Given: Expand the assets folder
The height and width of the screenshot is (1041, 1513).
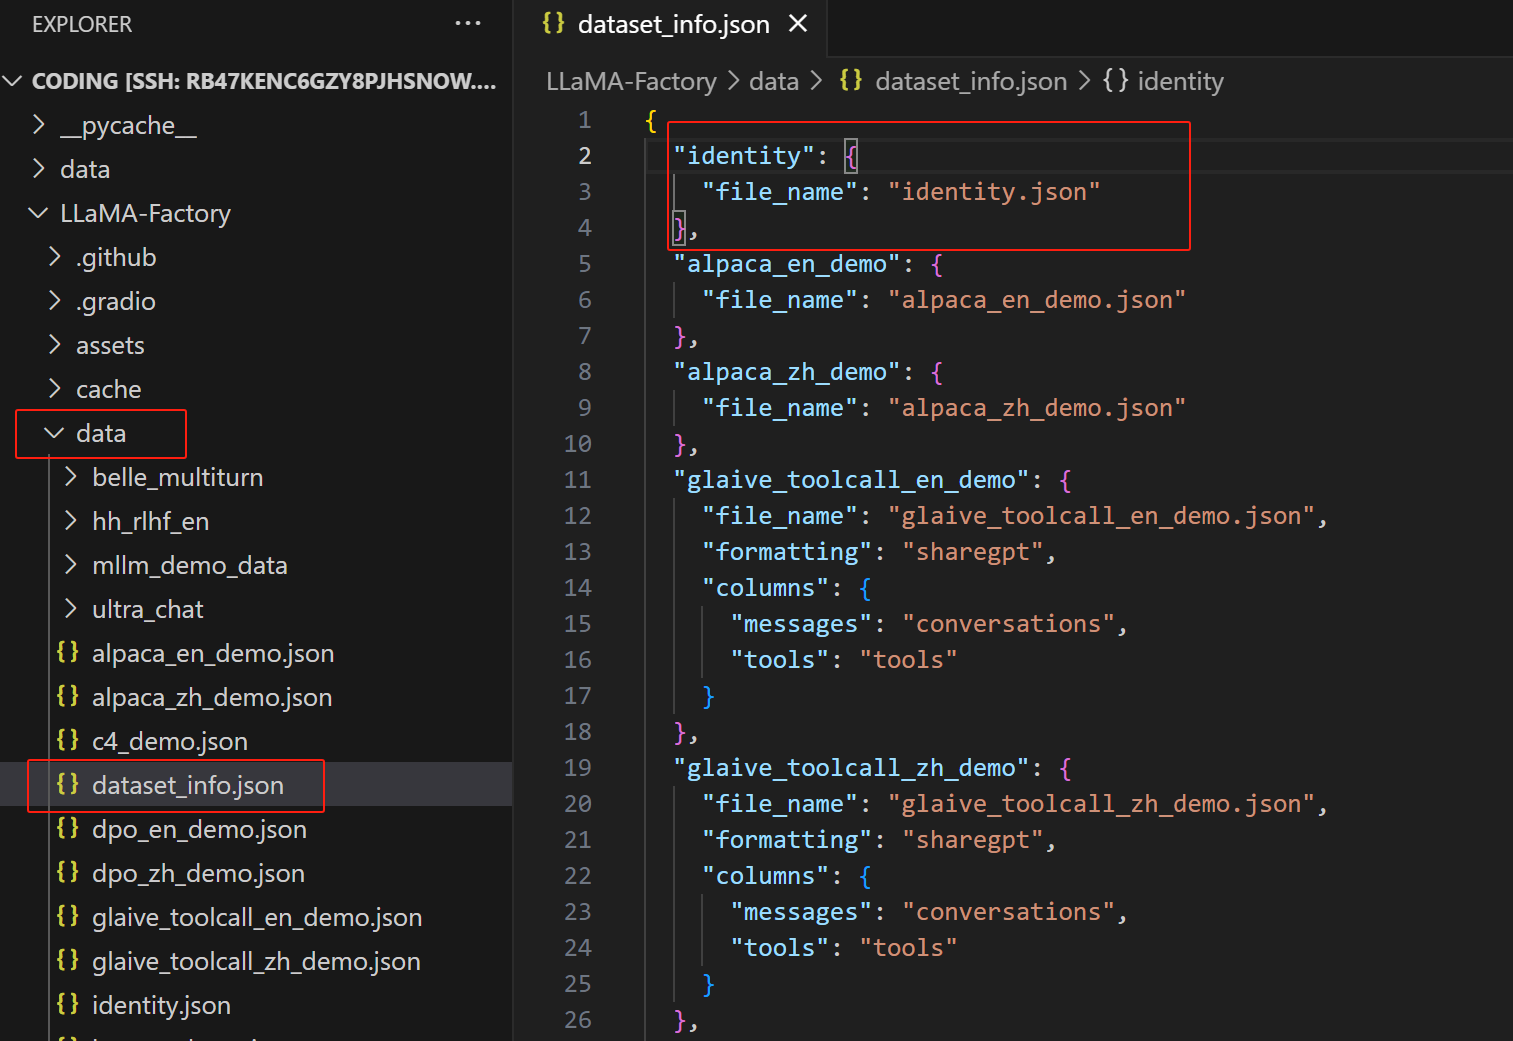Looking at the screenshot, I should 55,345.
